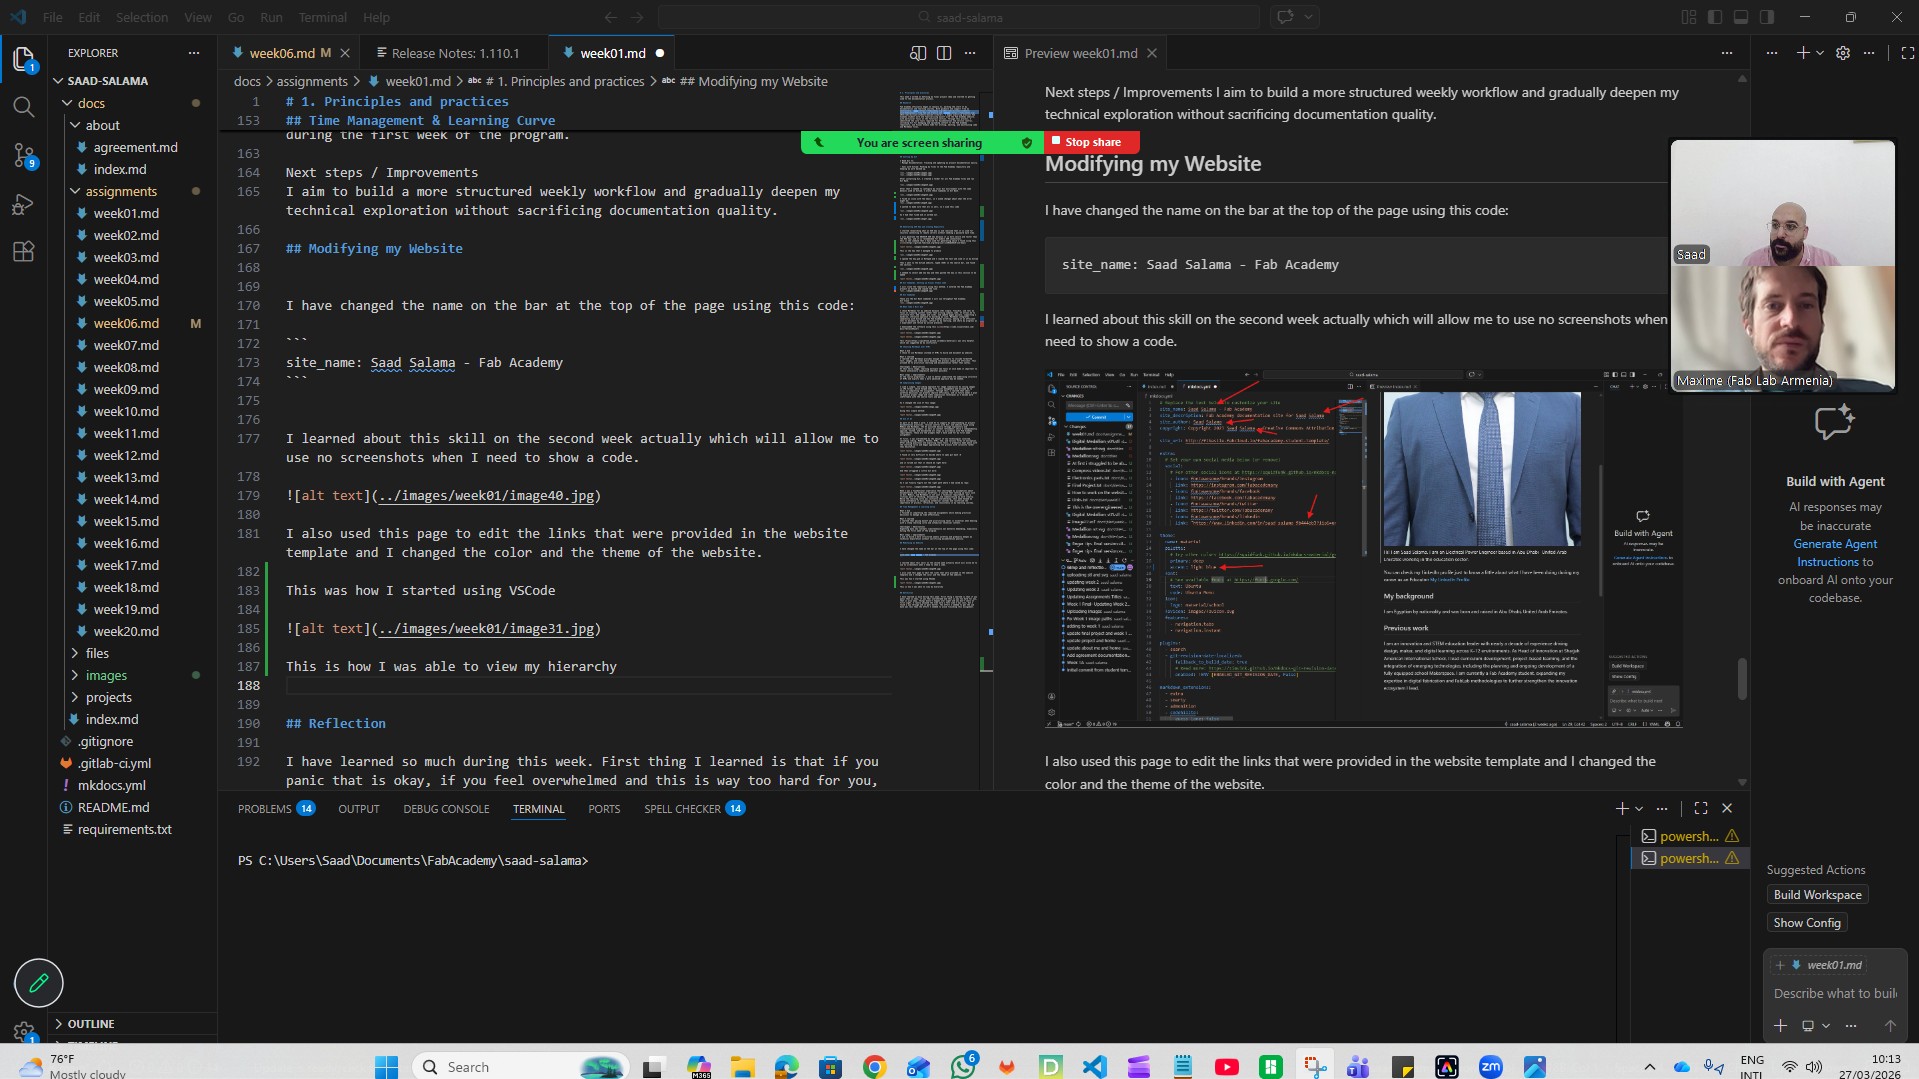
Task: Open the Terminal menu
Action: [x=322, y=17]
